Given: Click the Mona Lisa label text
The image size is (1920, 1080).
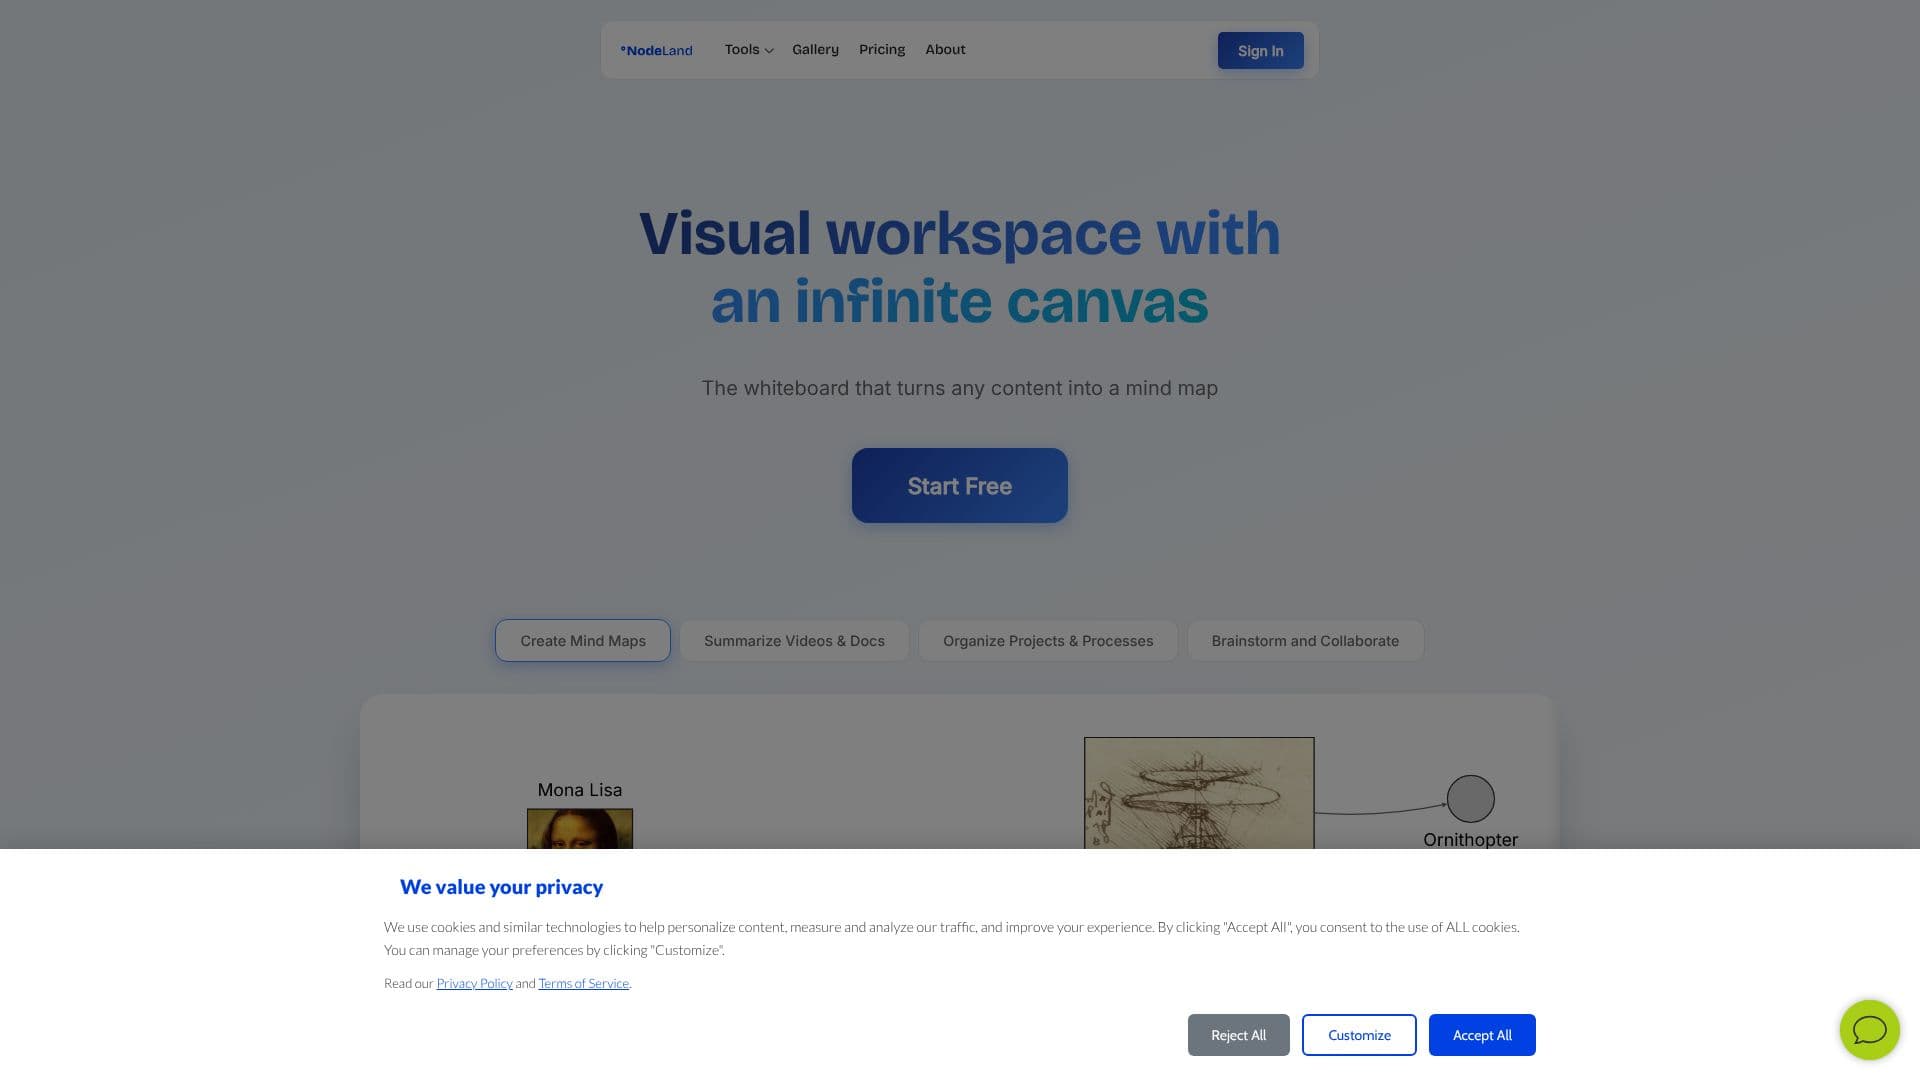Looking at the screenshot, I should [x=580, y=790].
